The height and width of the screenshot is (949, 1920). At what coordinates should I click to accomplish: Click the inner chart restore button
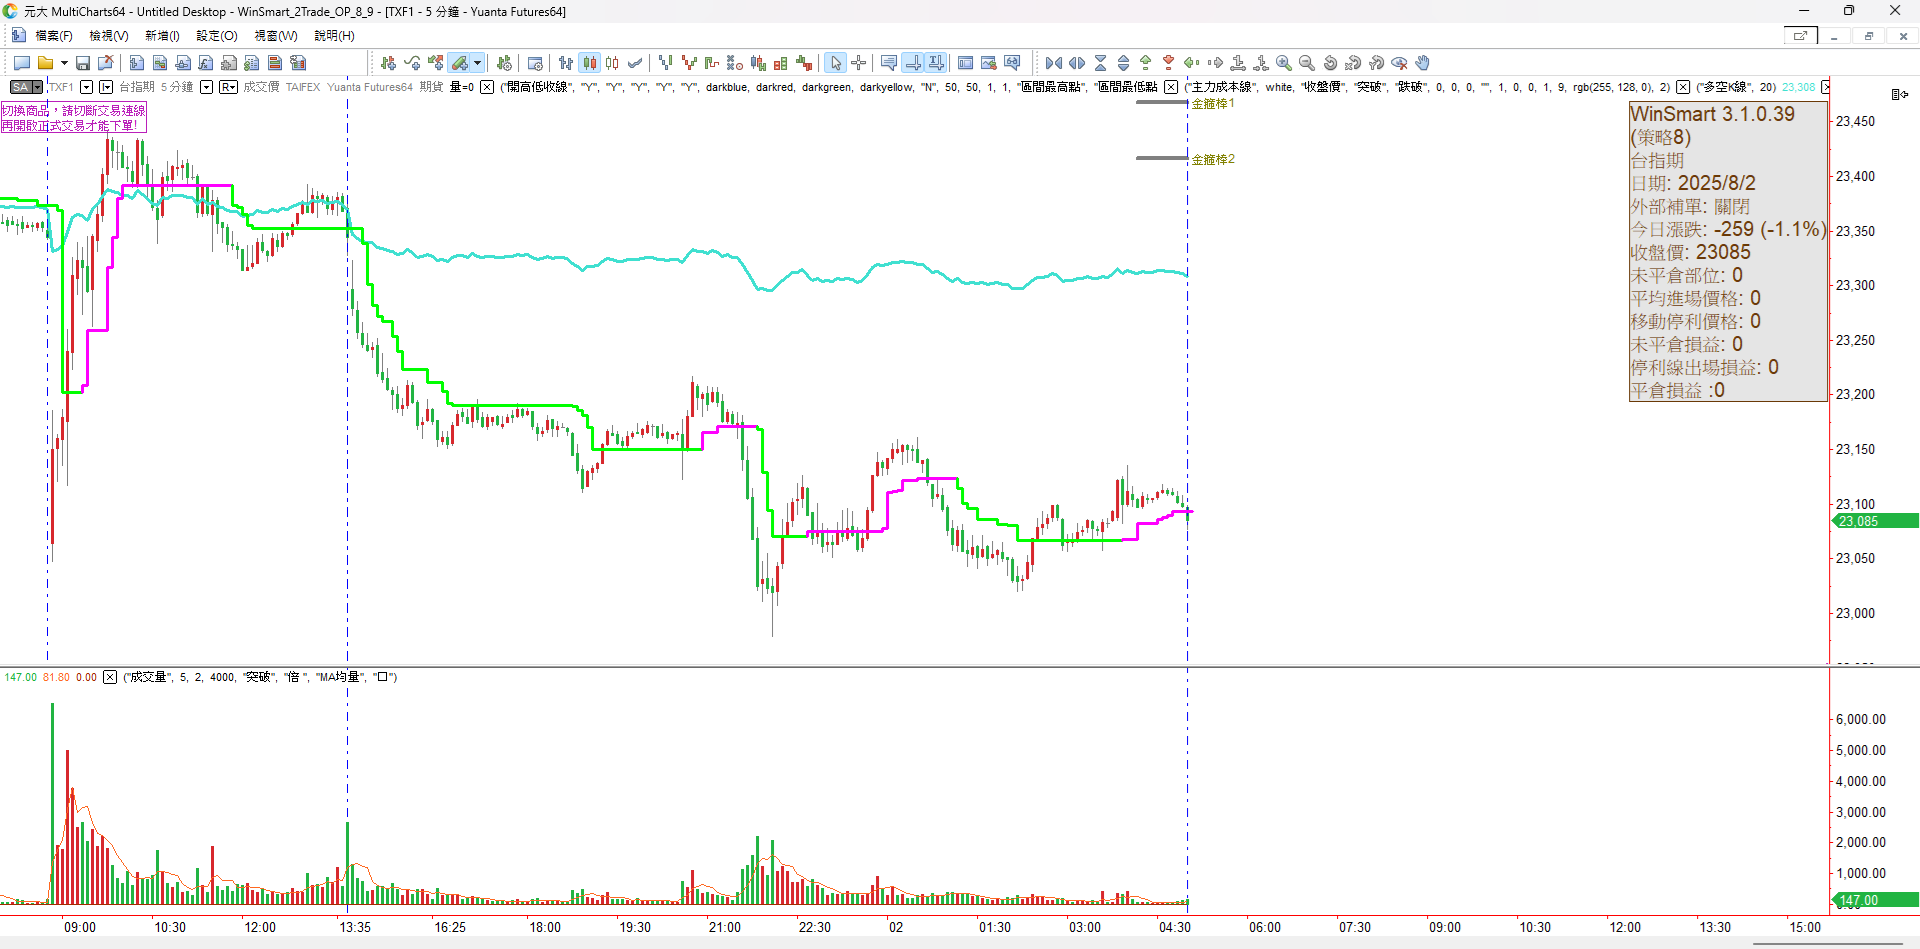click(x=1868, y=36)
